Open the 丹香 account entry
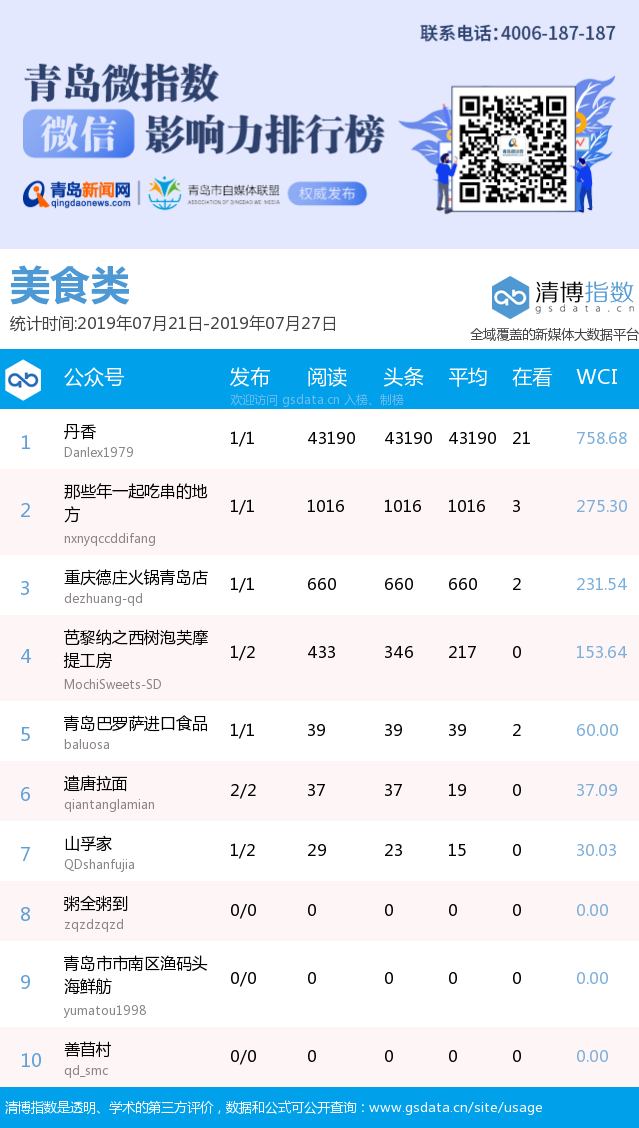This screenshot has height=1128, width=639. 80,432
